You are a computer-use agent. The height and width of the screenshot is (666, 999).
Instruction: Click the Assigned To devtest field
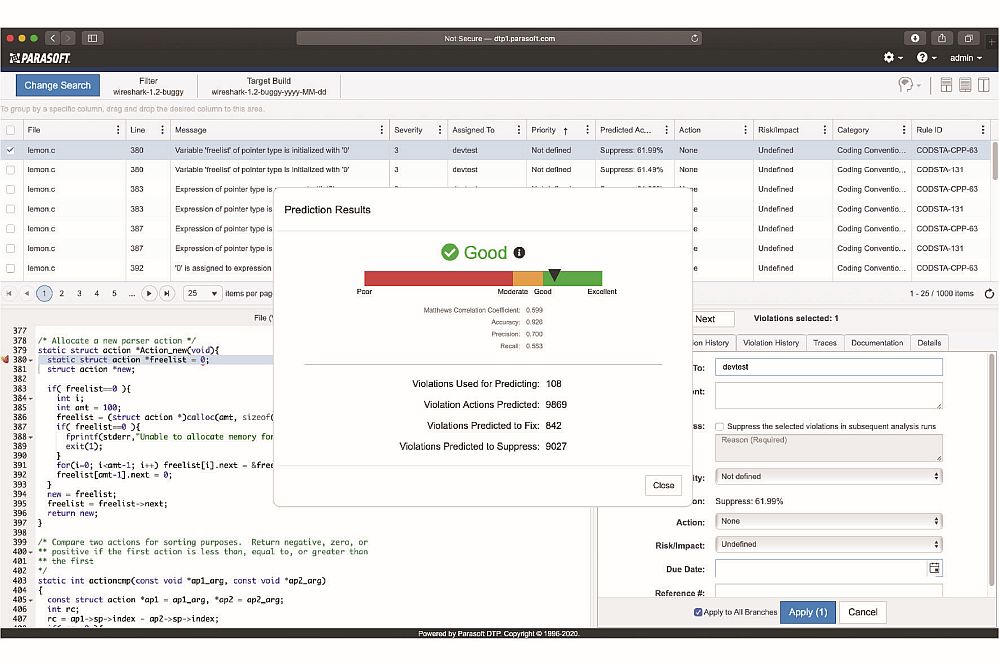tap(828, 367)
